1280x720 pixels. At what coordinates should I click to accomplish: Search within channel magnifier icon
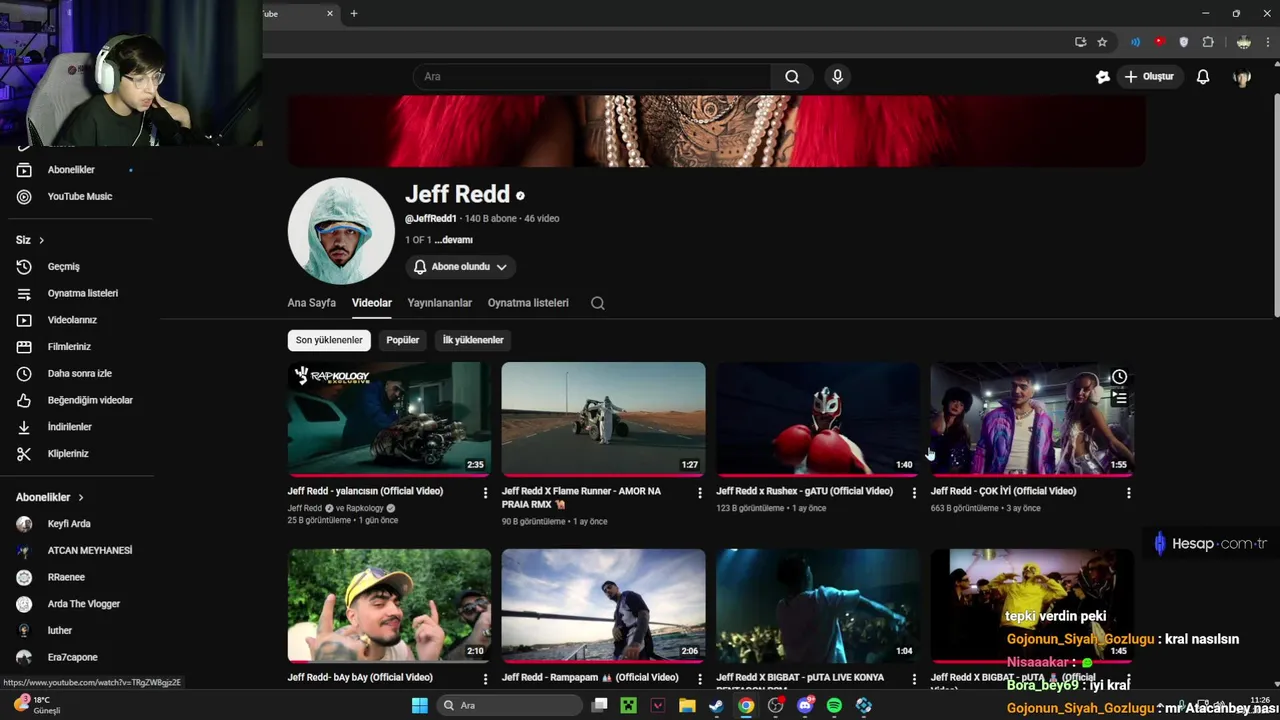pyautogui.click(x=598, y=303)
